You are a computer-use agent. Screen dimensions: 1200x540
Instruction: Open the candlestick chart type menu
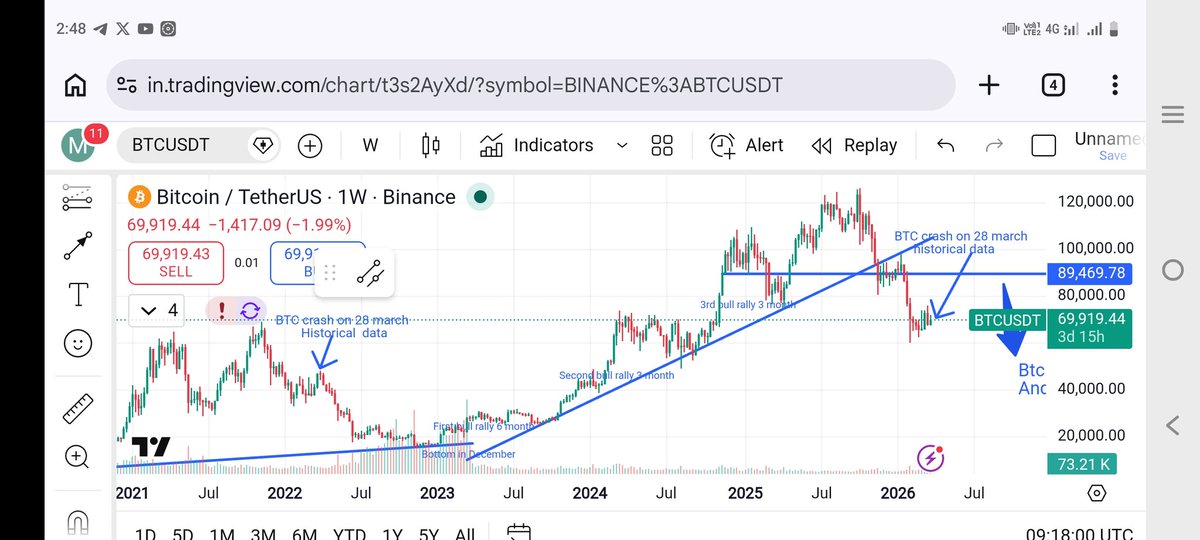[x=431, y=146]
